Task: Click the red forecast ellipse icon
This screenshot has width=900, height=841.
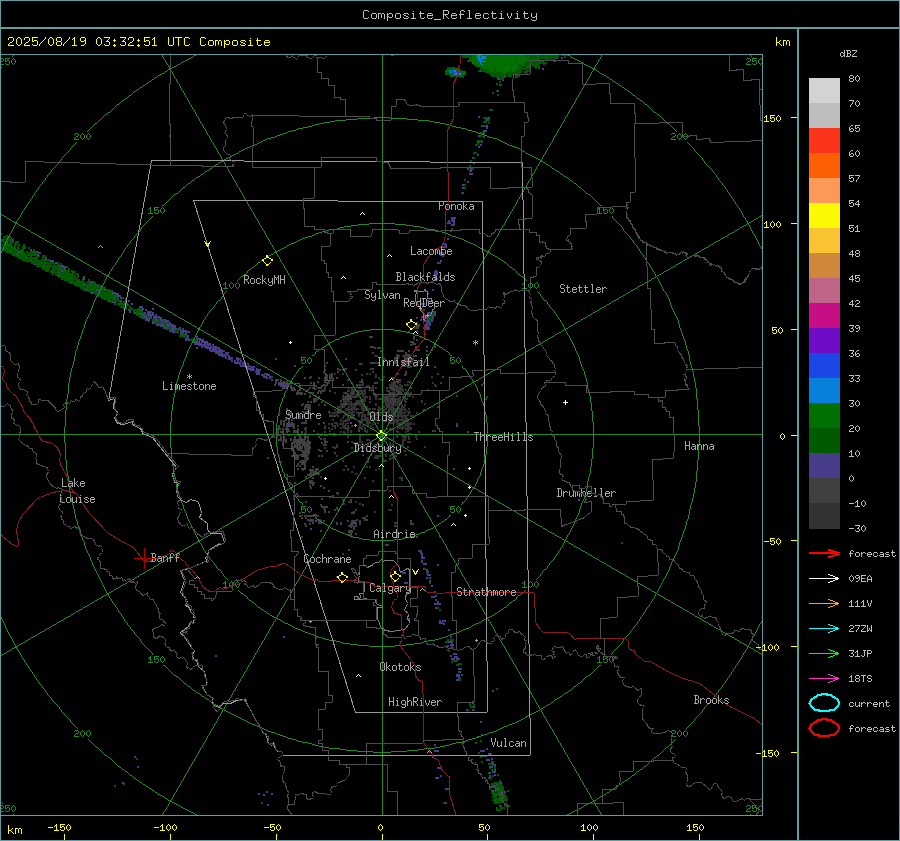Action: (824, 728)
